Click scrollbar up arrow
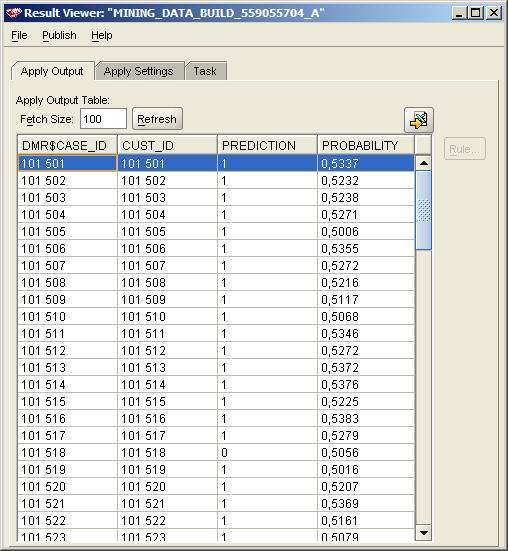The image size is (508, 551). pos(423,163)
